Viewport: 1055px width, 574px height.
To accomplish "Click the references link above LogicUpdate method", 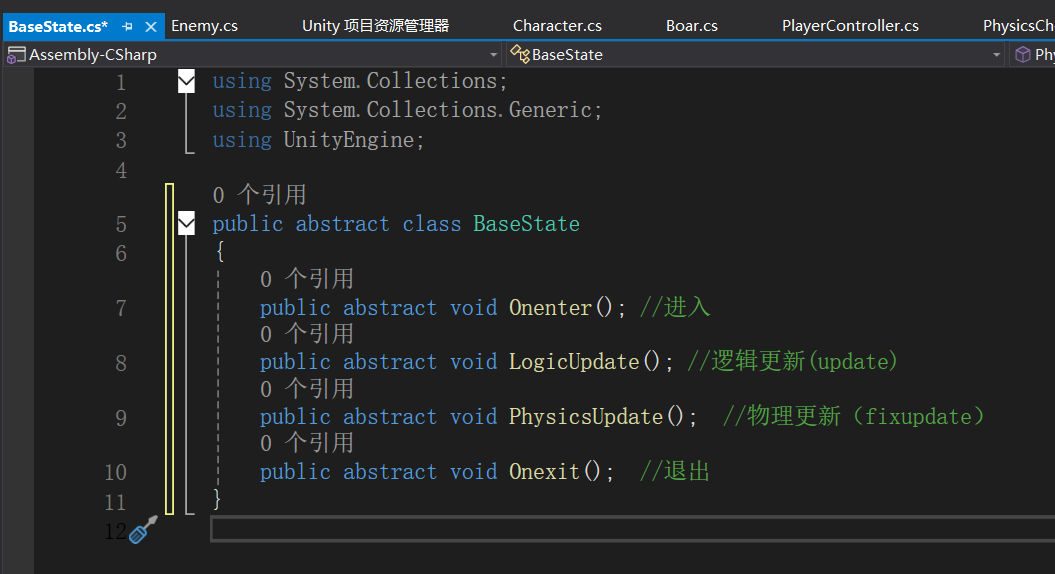I will pos(306,334).
